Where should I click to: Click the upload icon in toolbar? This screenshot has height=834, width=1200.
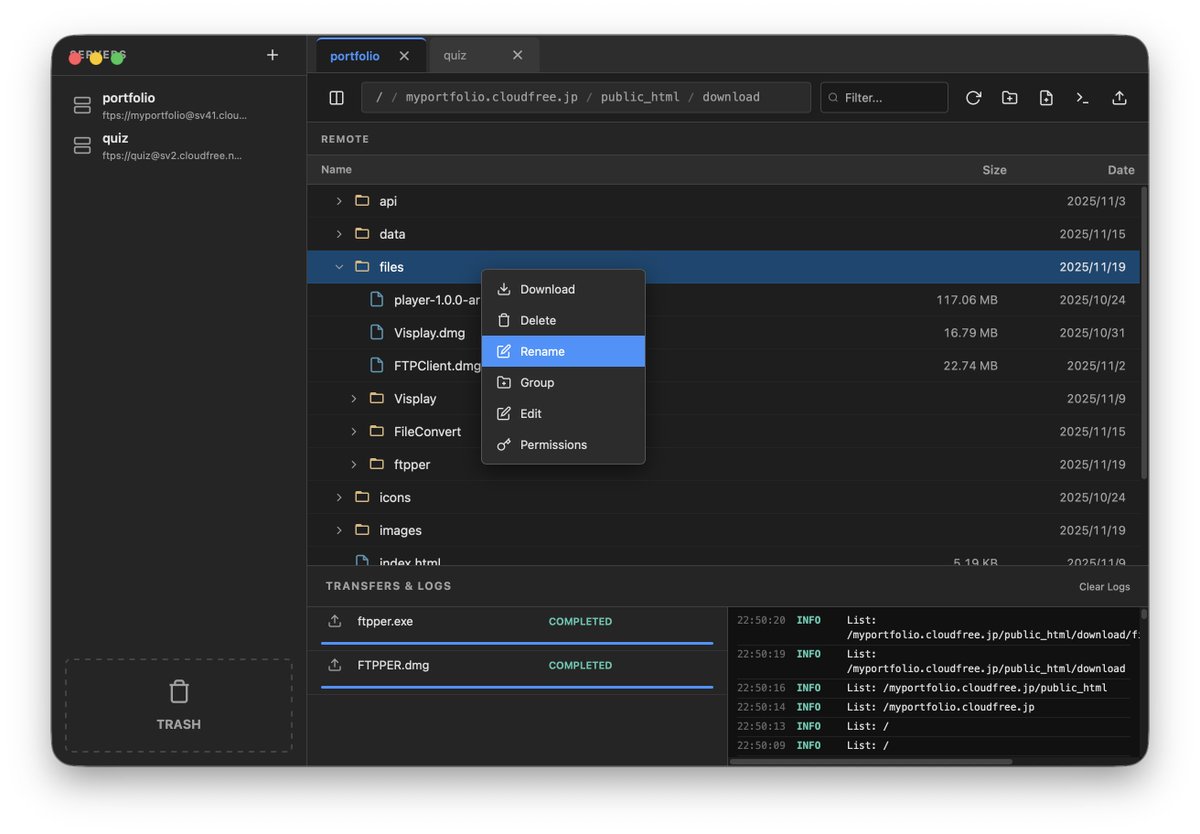click(x=1119, y=97)
